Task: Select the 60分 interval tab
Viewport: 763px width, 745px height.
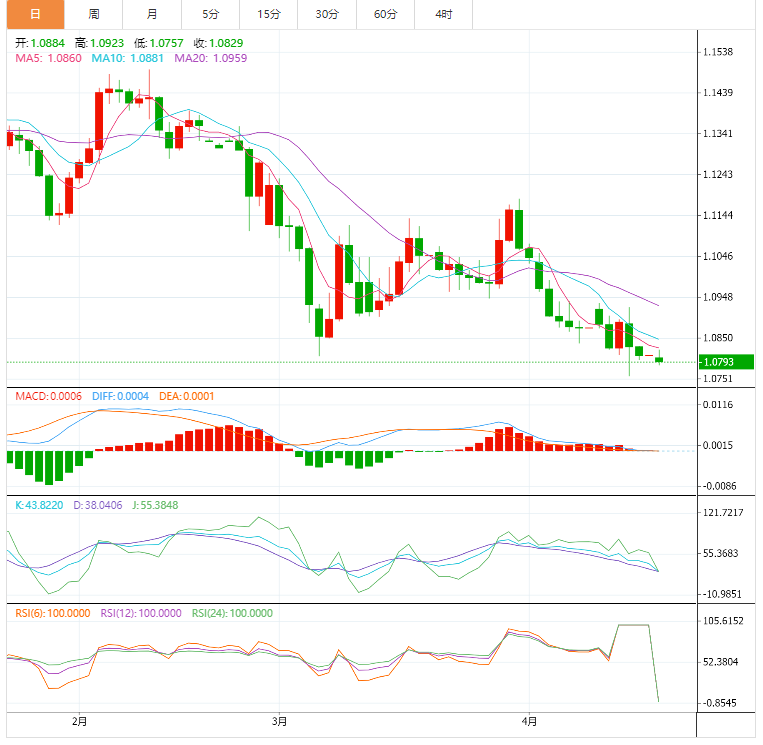Action: click(x=386, y=14)
